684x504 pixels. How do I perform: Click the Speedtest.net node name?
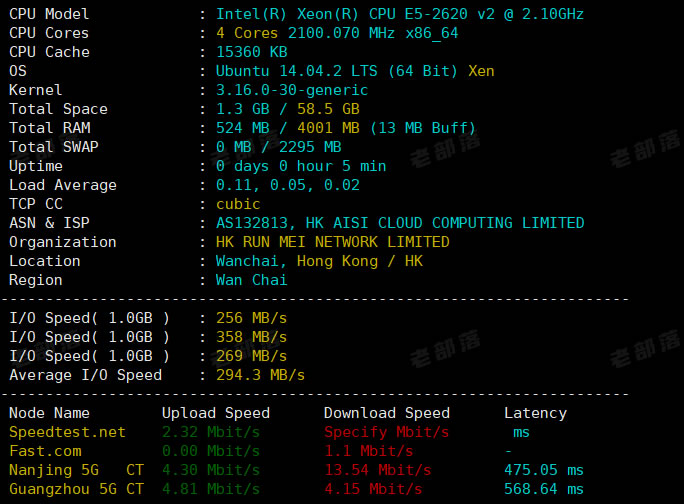pyautogui.click(x=67, y=432)
